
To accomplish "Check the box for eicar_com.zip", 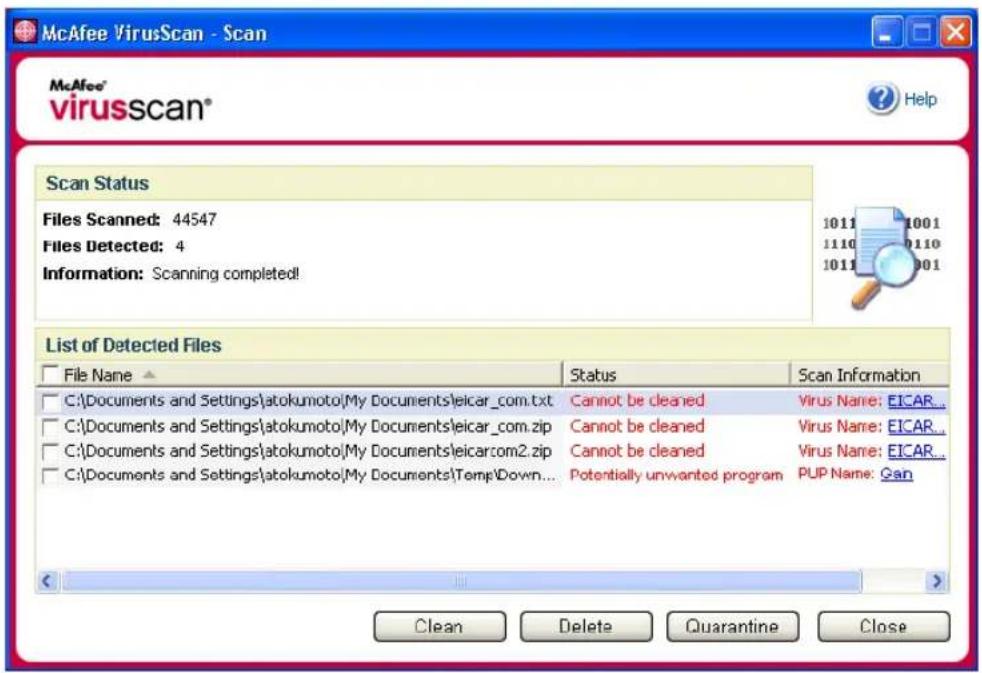I will (x=49, y=427).
